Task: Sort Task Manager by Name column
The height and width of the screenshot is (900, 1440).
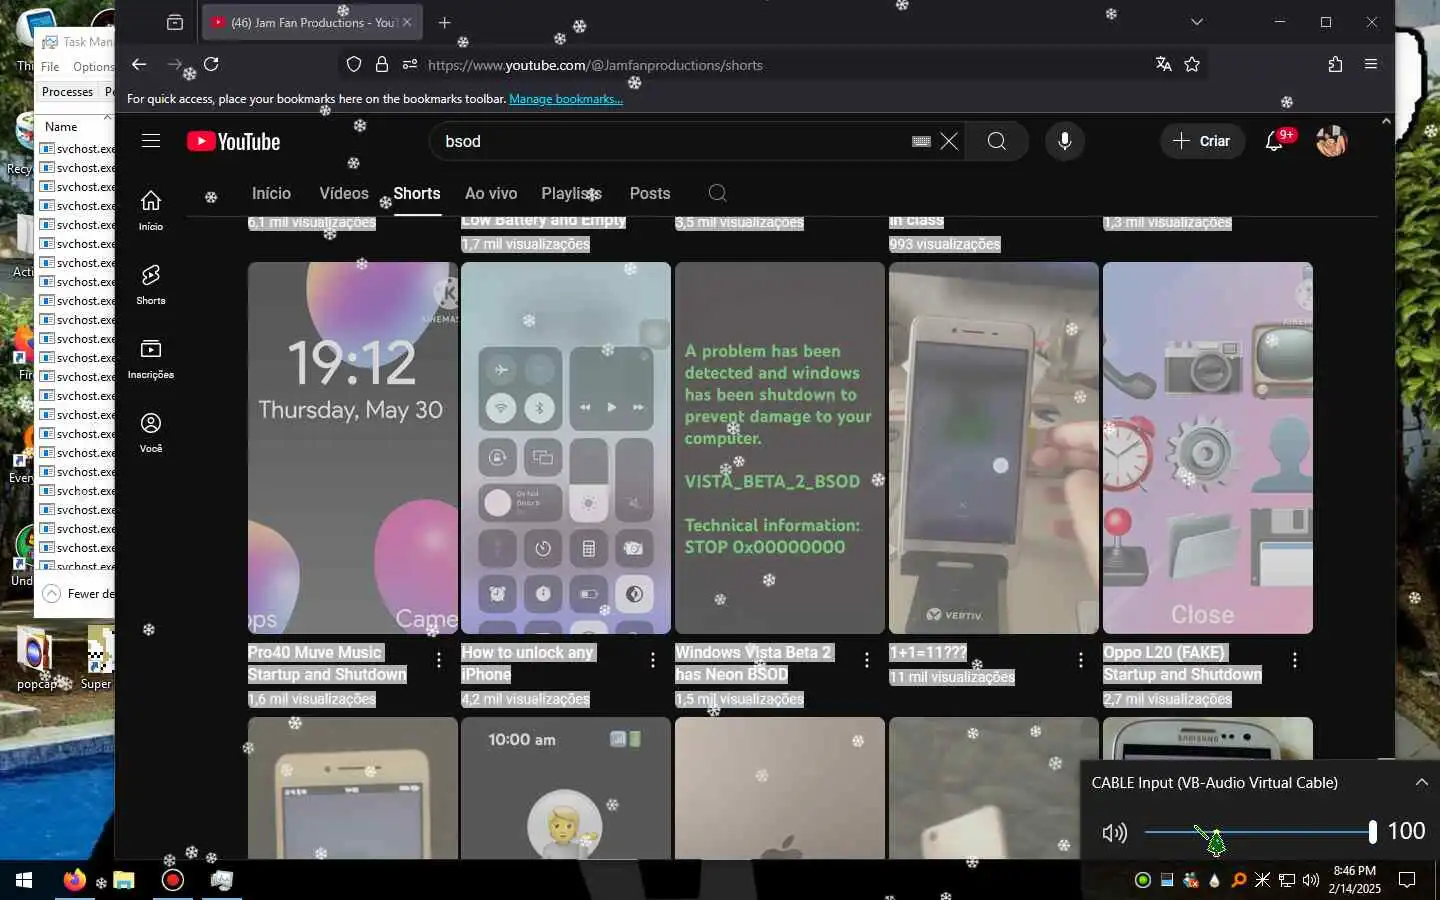Action: (x=61, y=127)
